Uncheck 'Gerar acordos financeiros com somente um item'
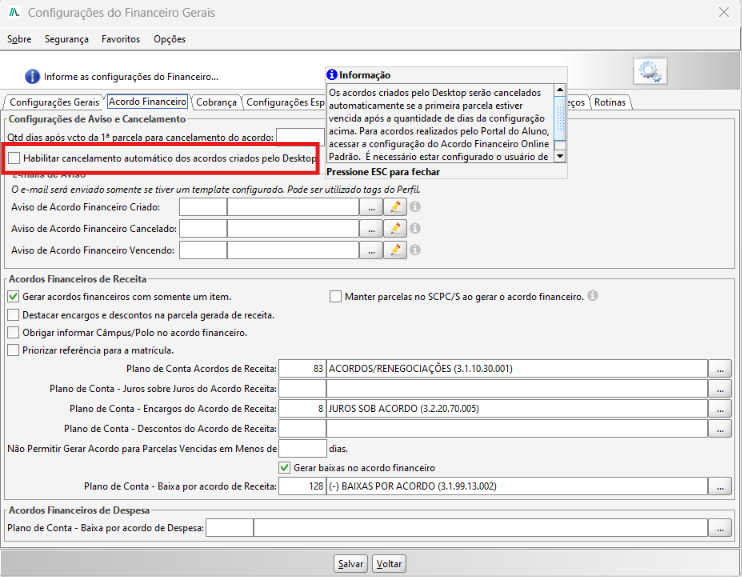 point(13,297)
